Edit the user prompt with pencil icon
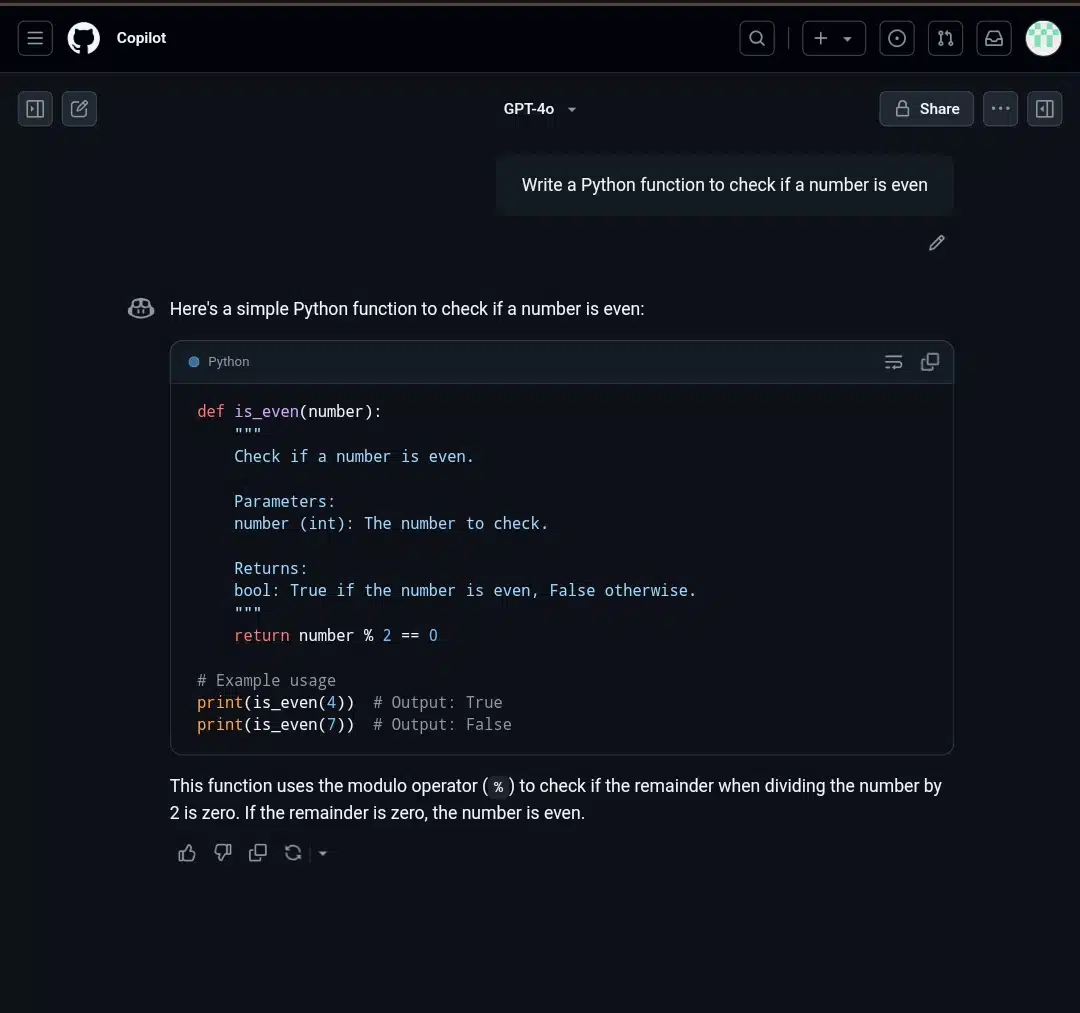 click(x=937, y=243)
